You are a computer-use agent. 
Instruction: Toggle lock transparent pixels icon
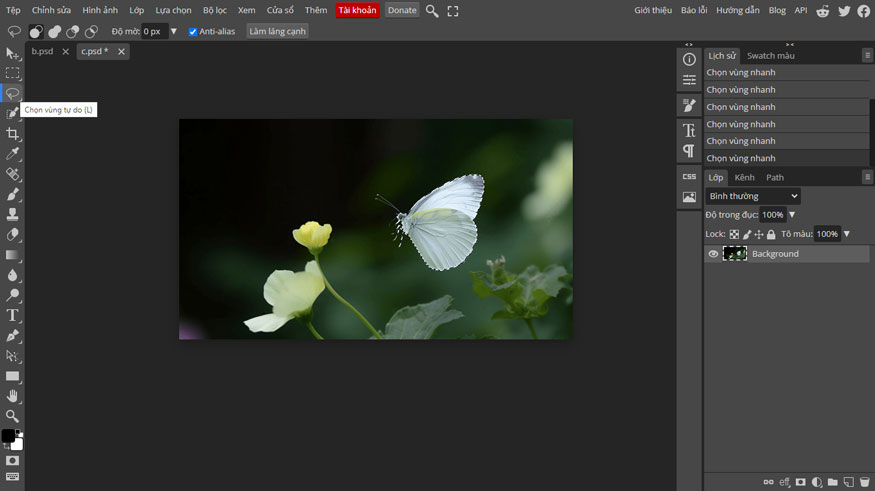[734, 234]
